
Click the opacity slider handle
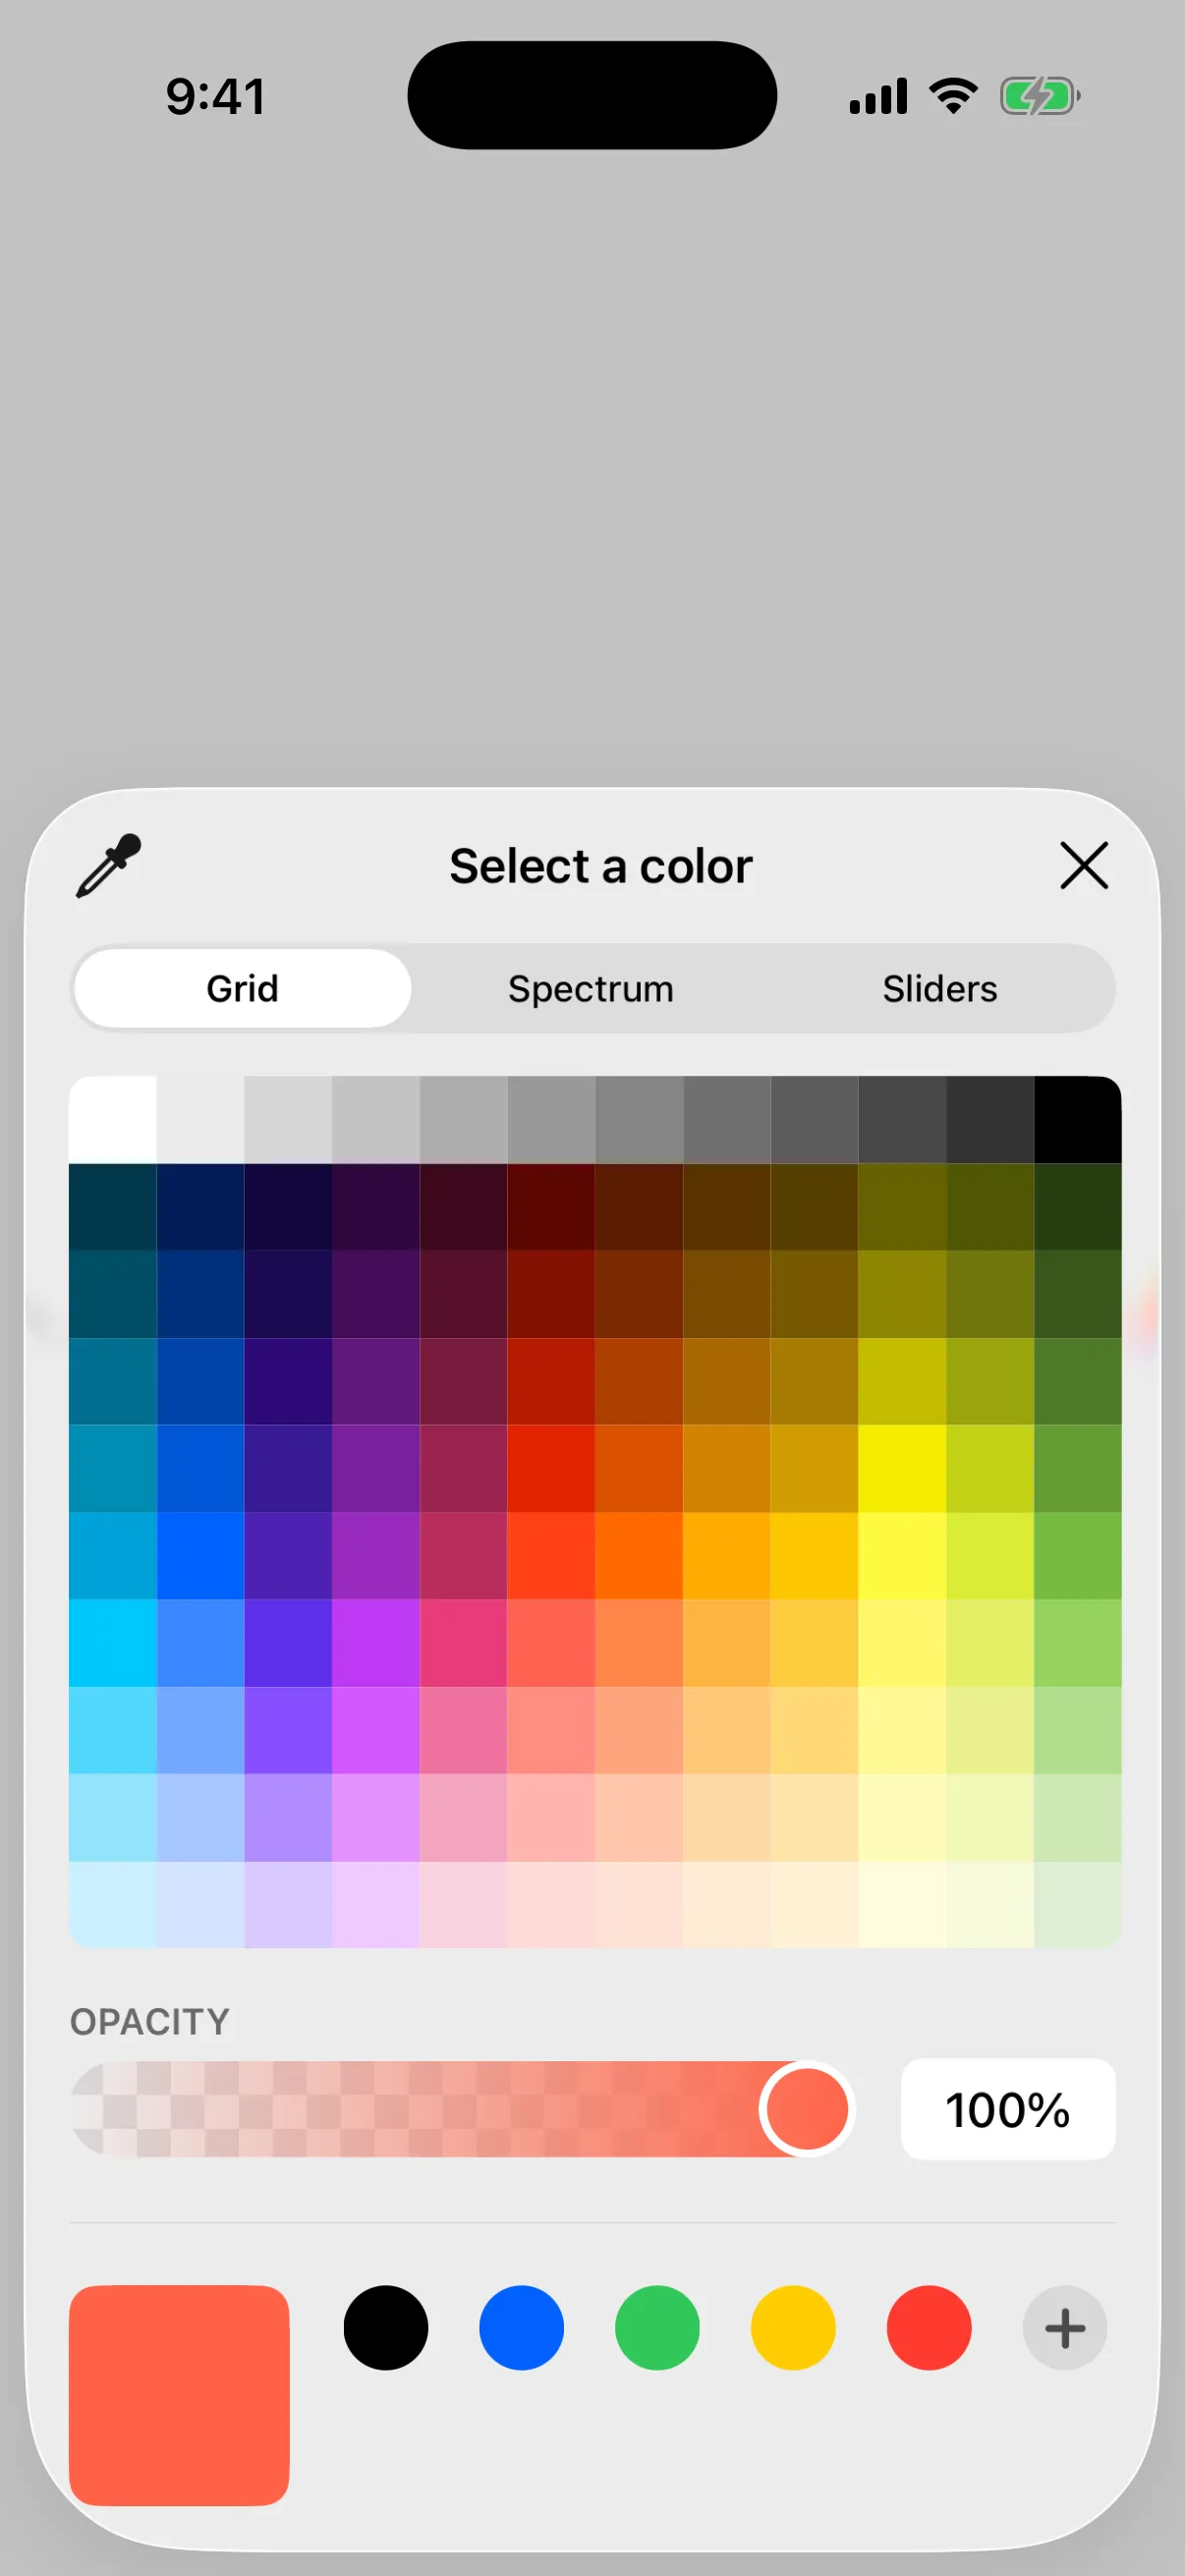pos(807,2110)
